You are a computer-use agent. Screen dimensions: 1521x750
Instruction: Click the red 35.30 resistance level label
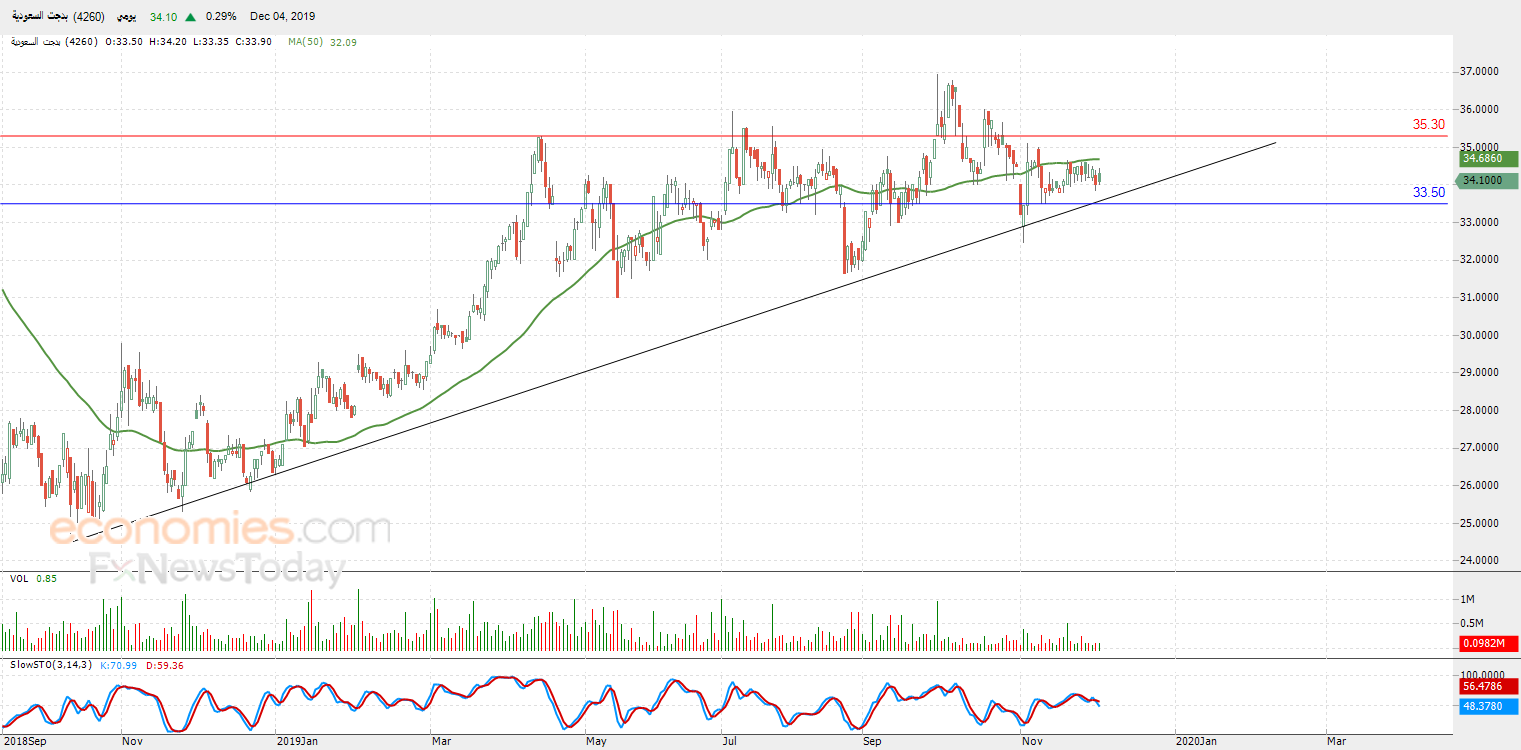click(1429, 125)
